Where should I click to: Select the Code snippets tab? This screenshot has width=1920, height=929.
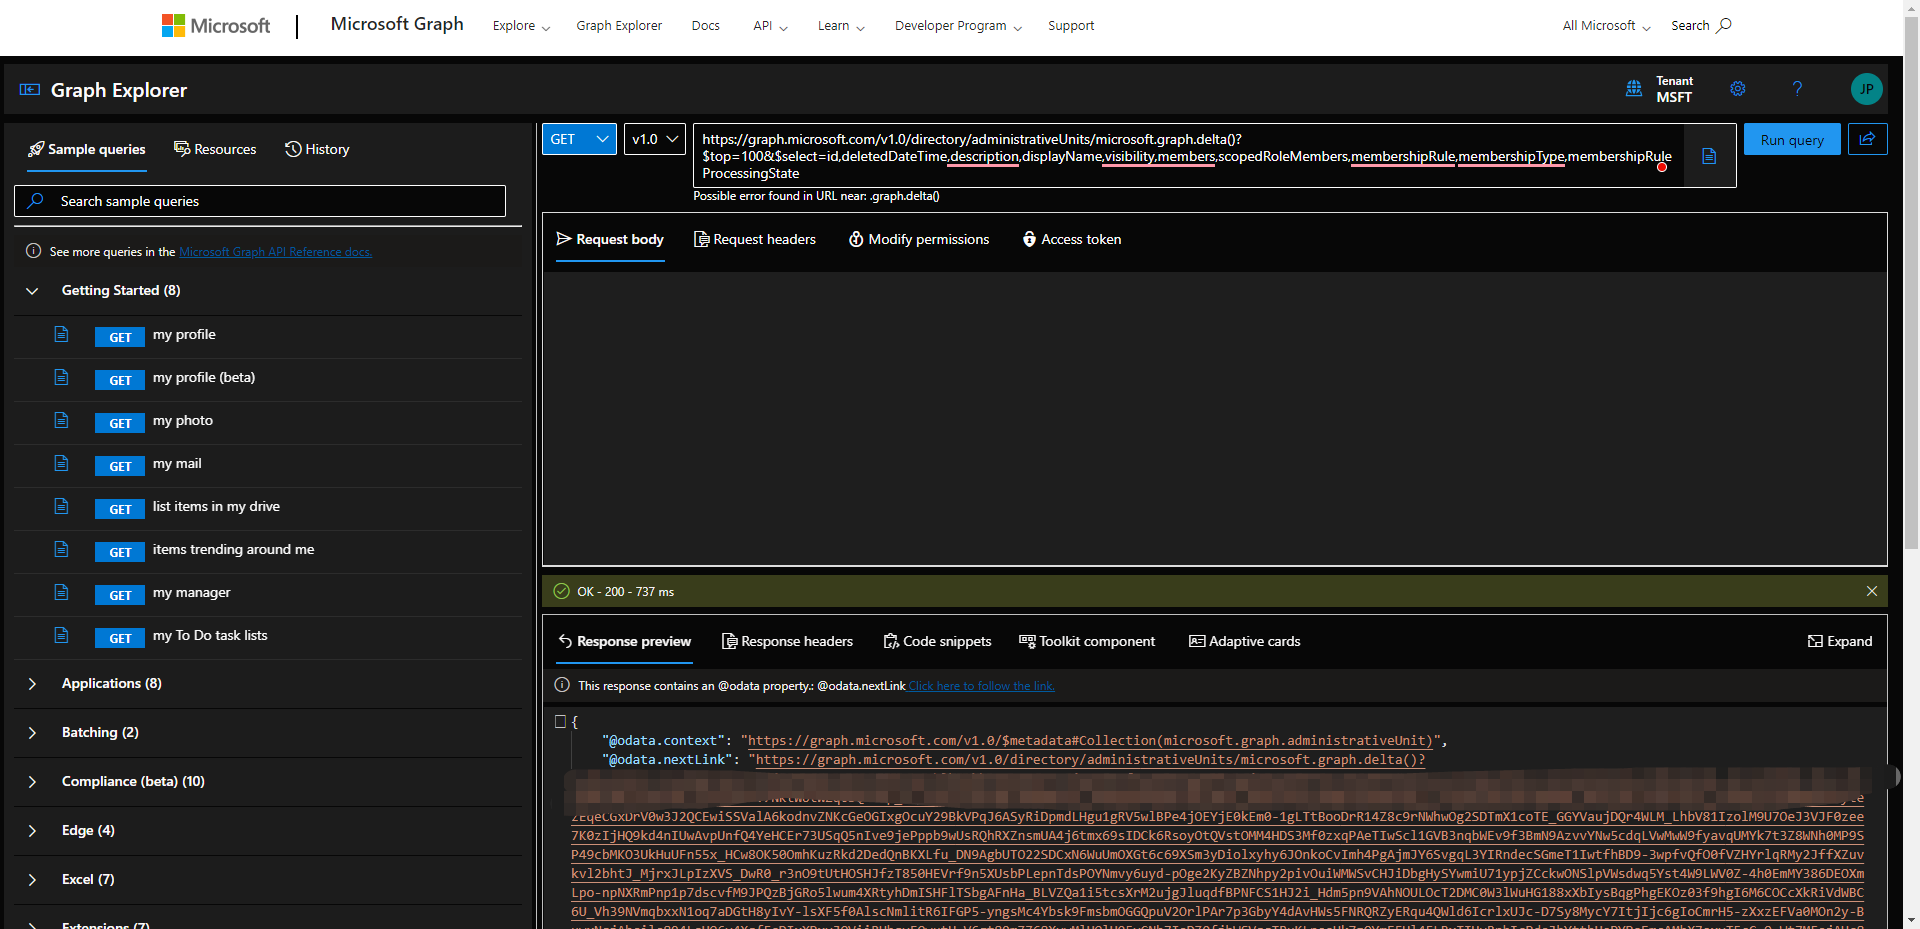click(x=937, y=641)
